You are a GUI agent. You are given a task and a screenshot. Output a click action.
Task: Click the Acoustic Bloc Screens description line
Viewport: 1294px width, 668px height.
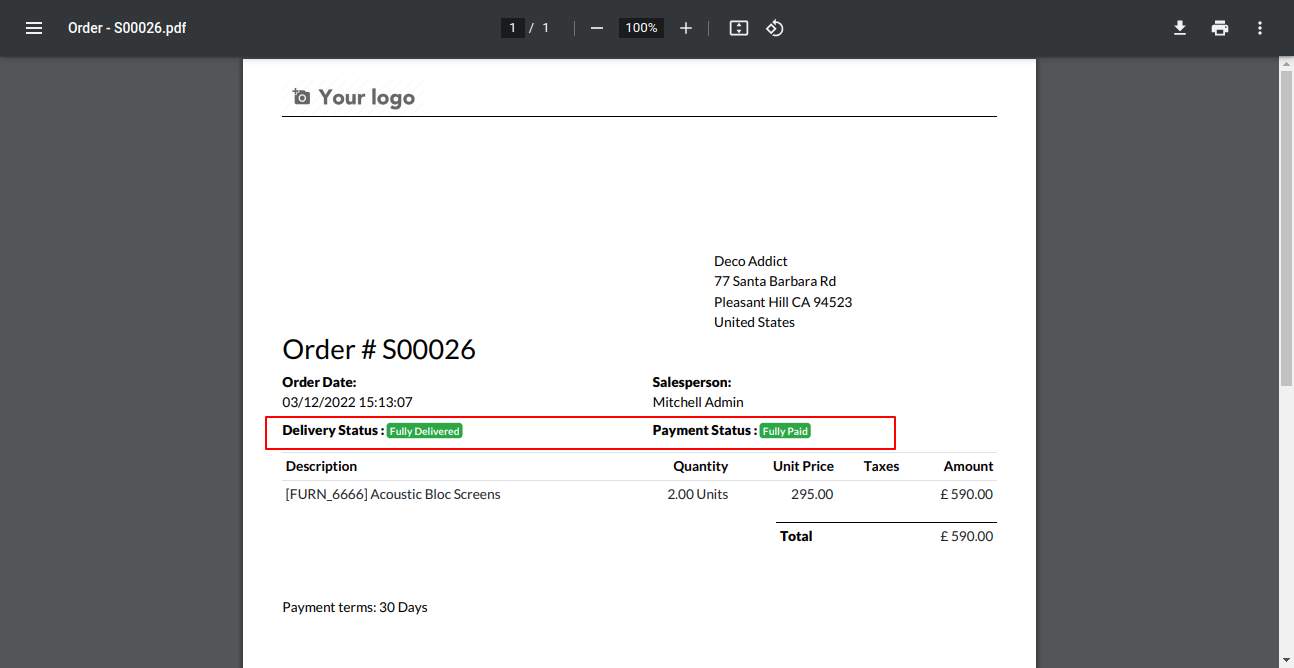click(393, 494)
